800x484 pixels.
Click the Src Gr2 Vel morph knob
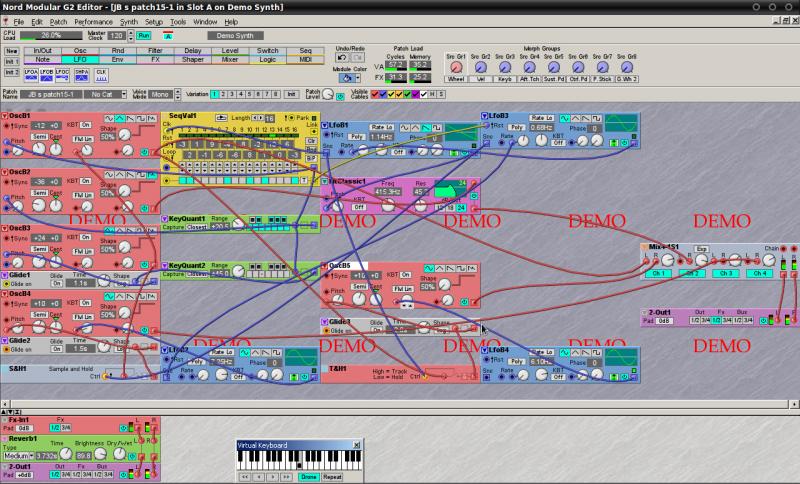[x=481, y=67]
